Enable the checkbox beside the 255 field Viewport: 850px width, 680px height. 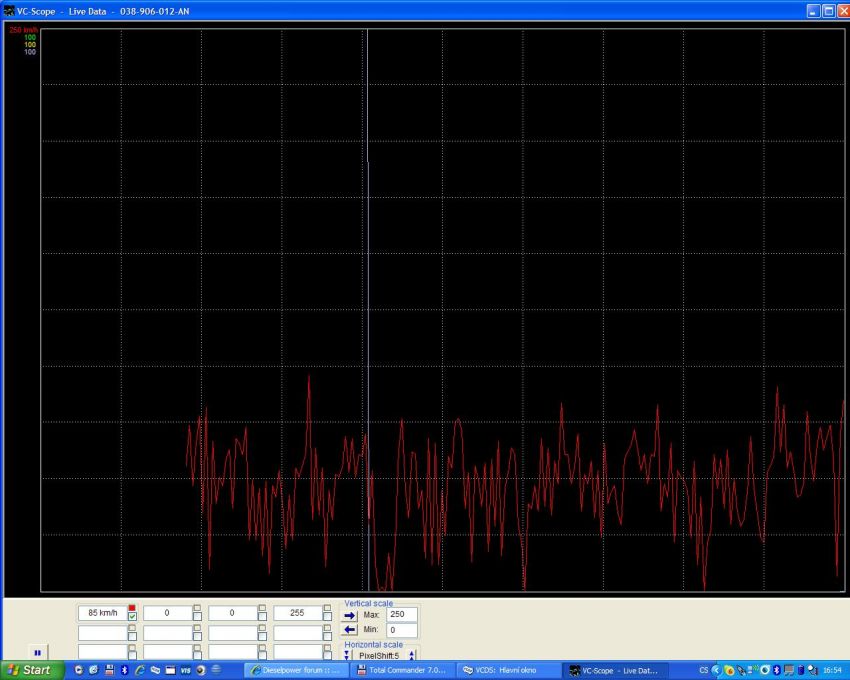click(x=327, y=617)
